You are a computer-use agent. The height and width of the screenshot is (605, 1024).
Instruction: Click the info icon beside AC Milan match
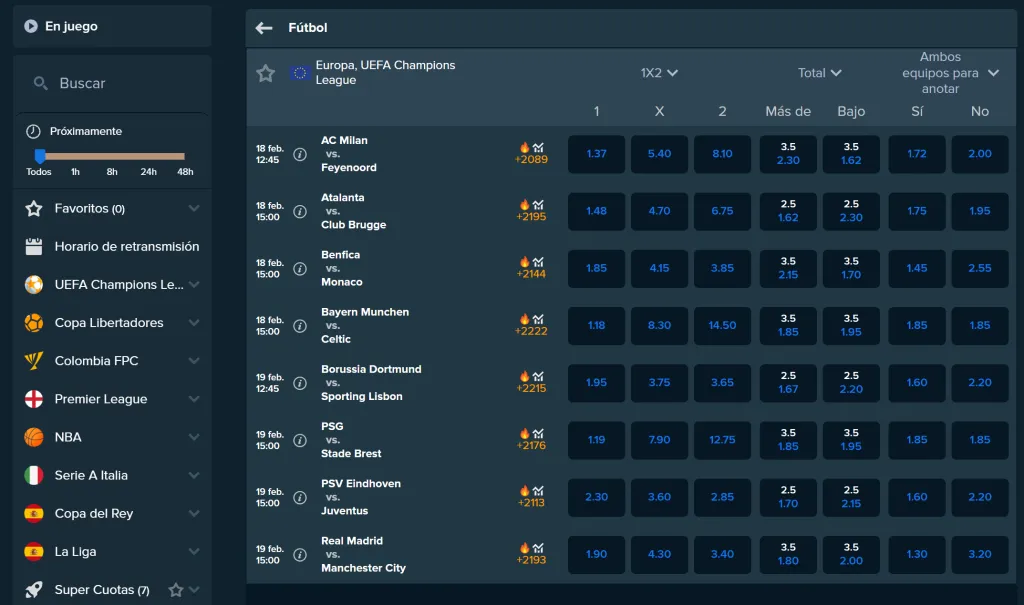point(301,154)
